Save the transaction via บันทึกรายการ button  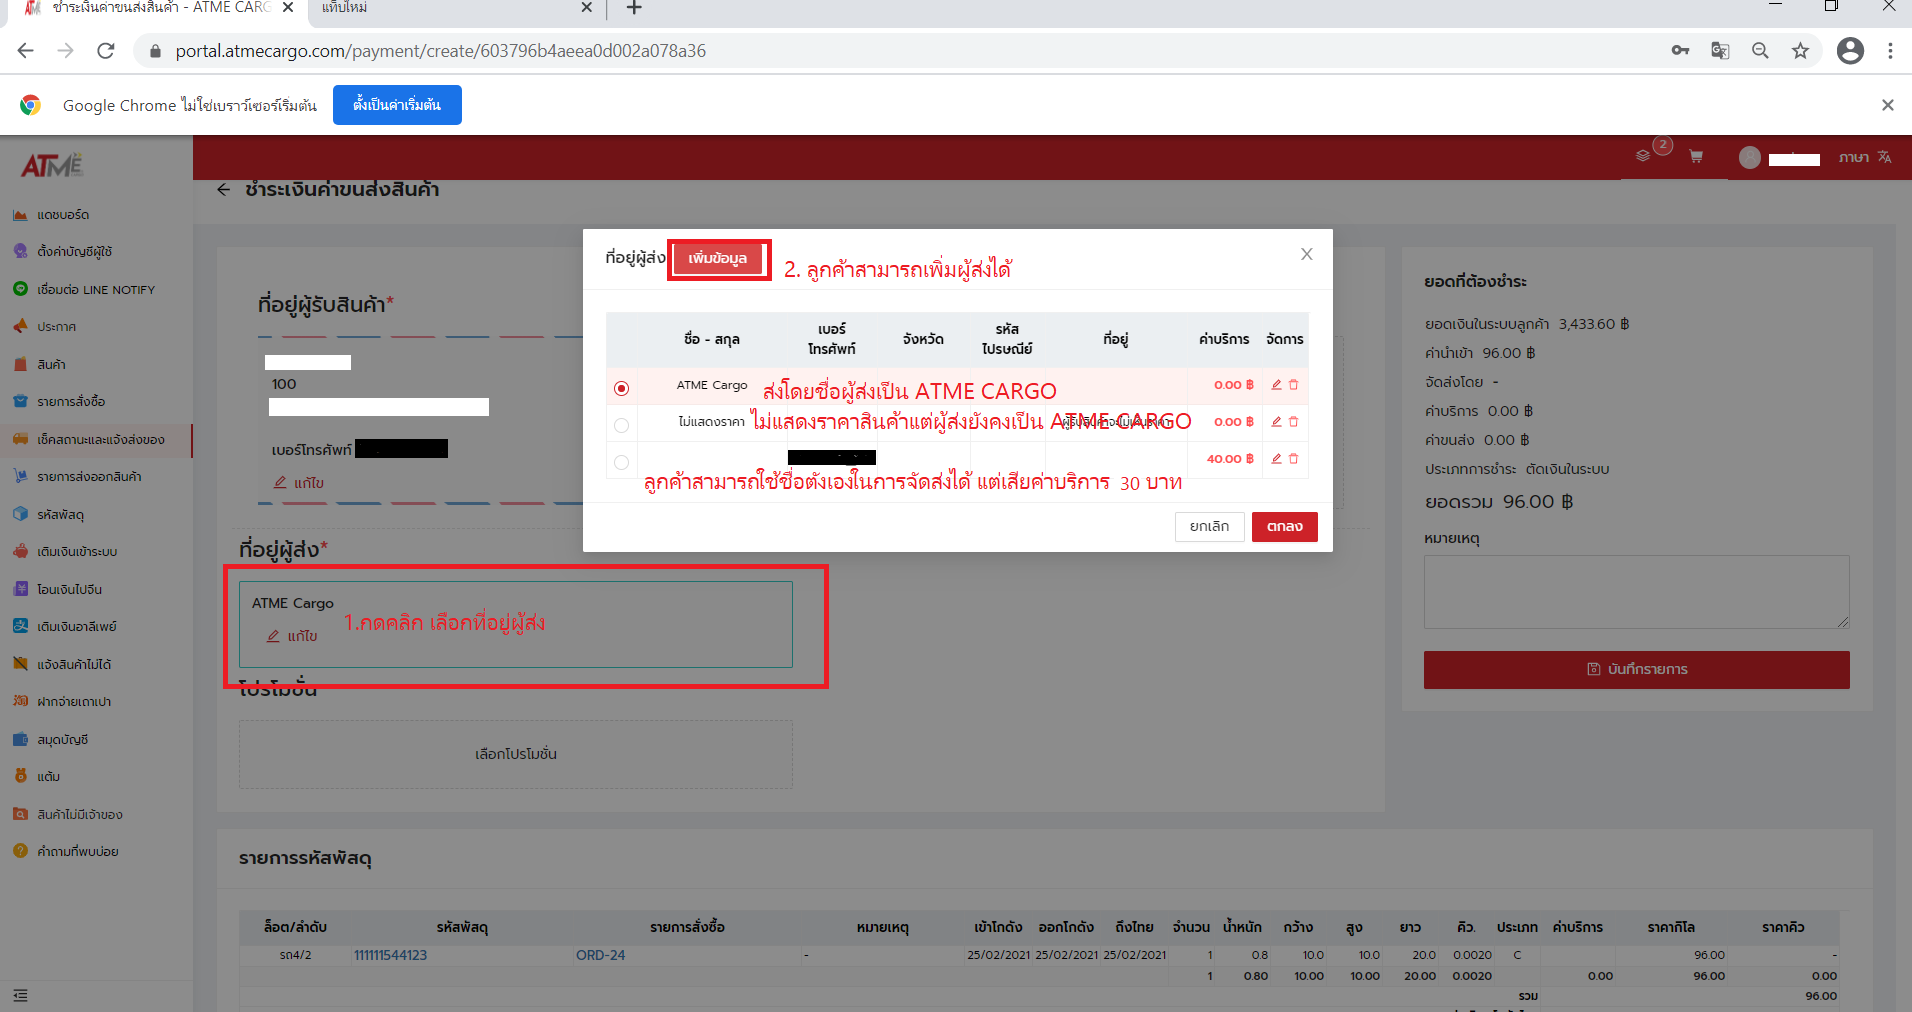click(x=1636, y=669)
